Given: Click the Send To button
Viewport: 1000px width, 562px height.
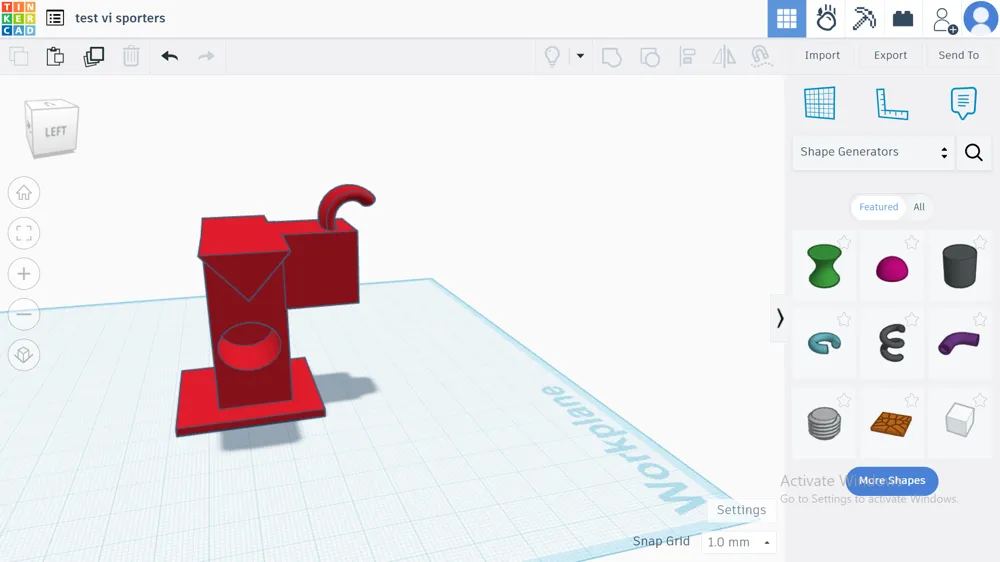Looking at the screenshot, I should coord(959,55).
